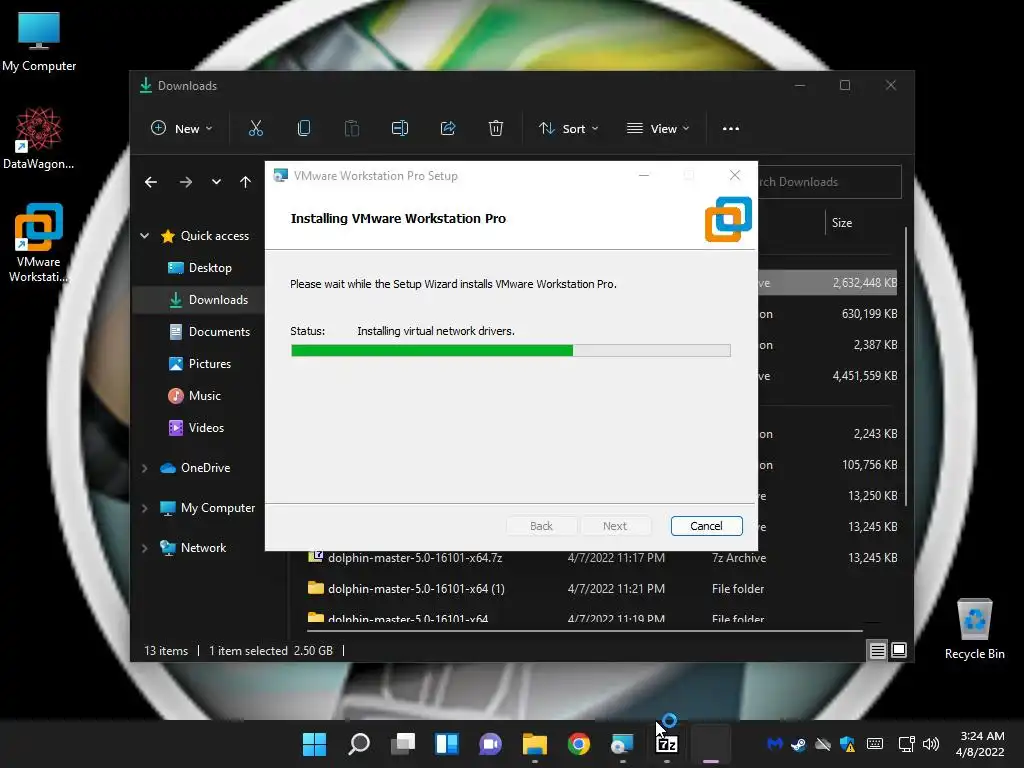Image resolution: width=1024 pixels, height=768 pixels.
Task: Open the View dropdown menu
Action: point(658,129)
